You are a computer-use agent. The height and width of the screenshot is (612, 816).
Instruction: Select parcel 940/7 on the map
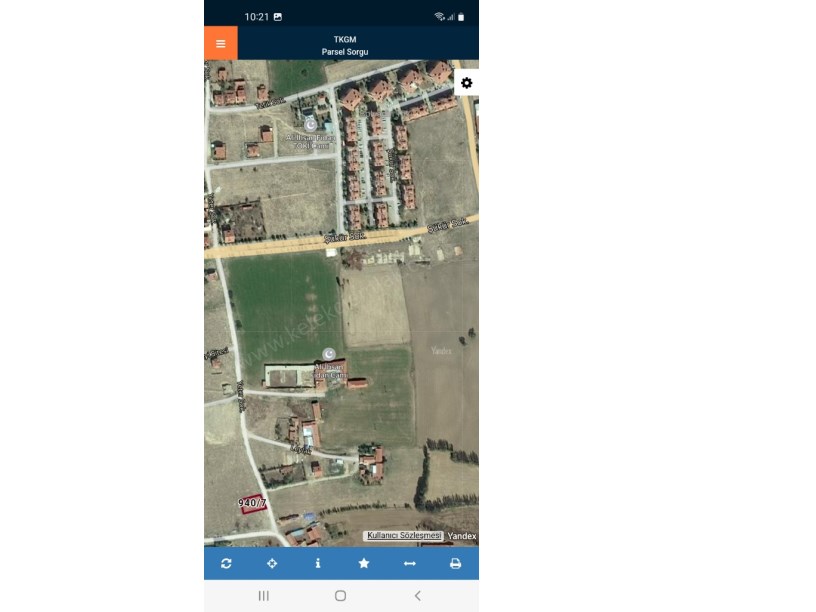point(253,504)
